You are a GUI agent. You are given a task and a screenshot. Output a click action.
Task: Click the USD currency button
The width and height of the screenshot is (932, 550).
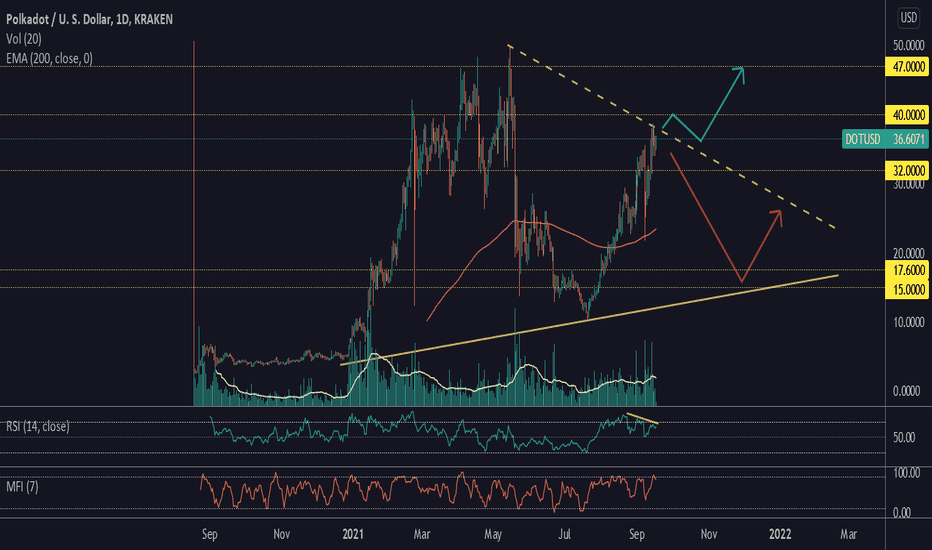[x=908, y=18]
